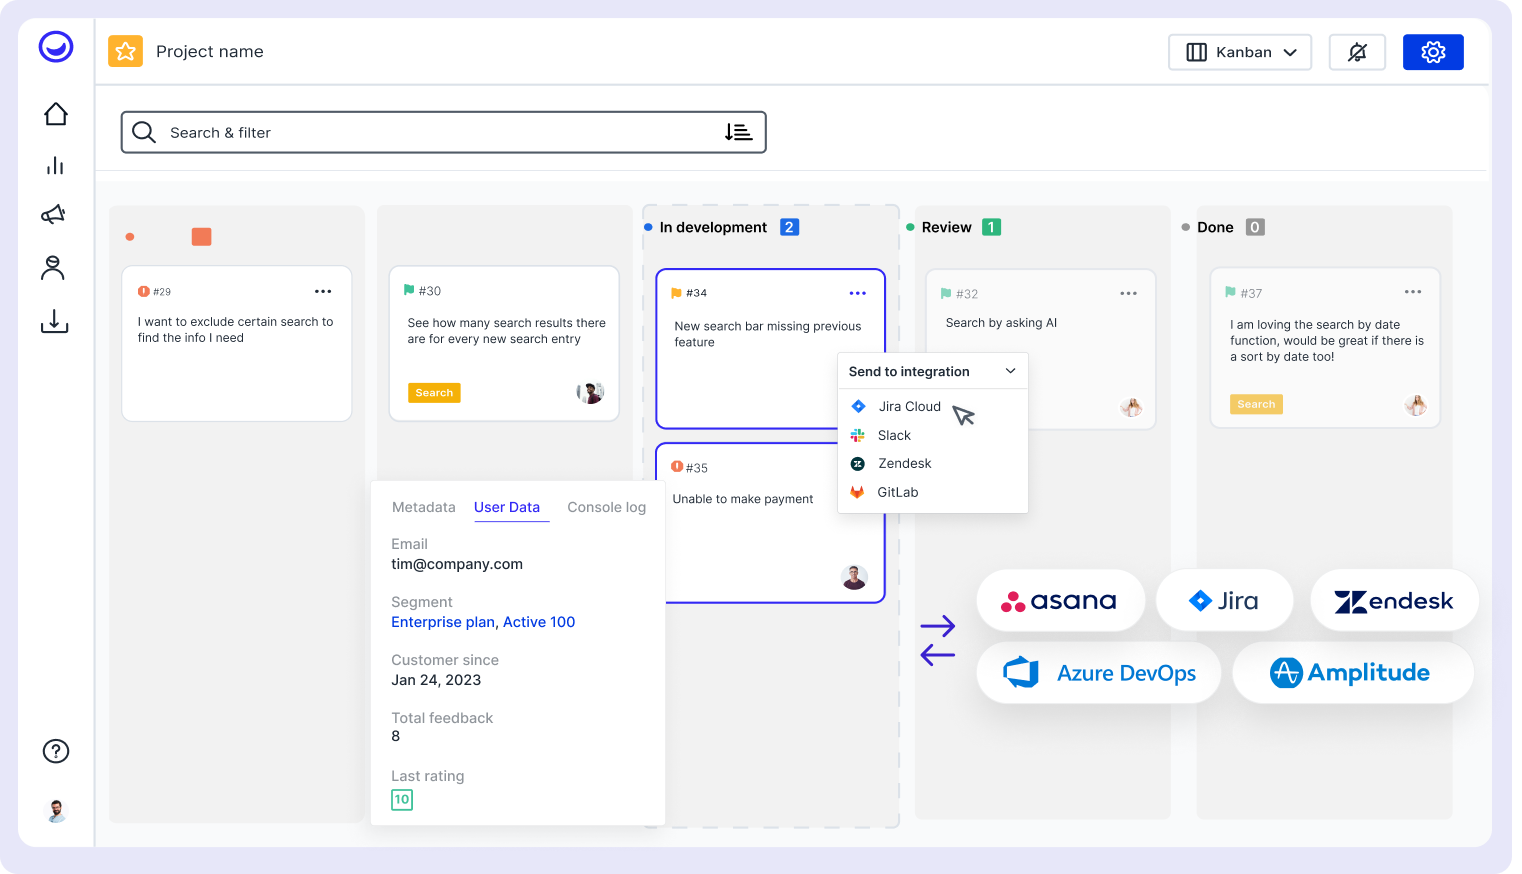Image resolution: width=1522 pixels, height=874 pixels.
Task: Choose Slack in the Send to integration menu
Action: coord(894,435)
